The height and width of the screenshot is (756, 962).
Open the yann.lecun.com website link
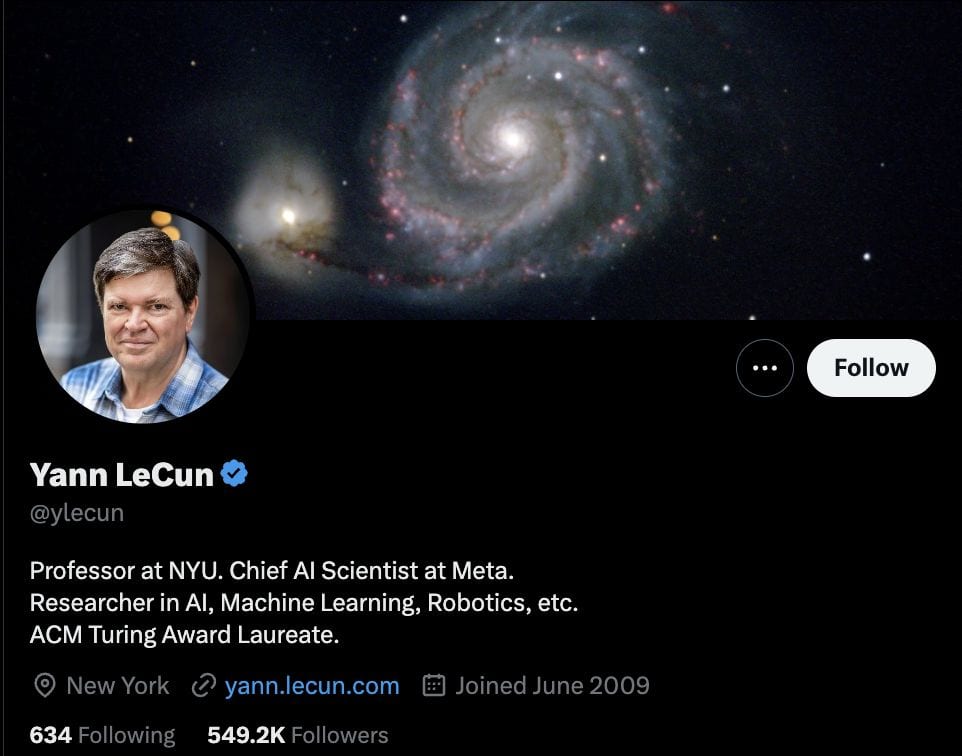point(312,685)
